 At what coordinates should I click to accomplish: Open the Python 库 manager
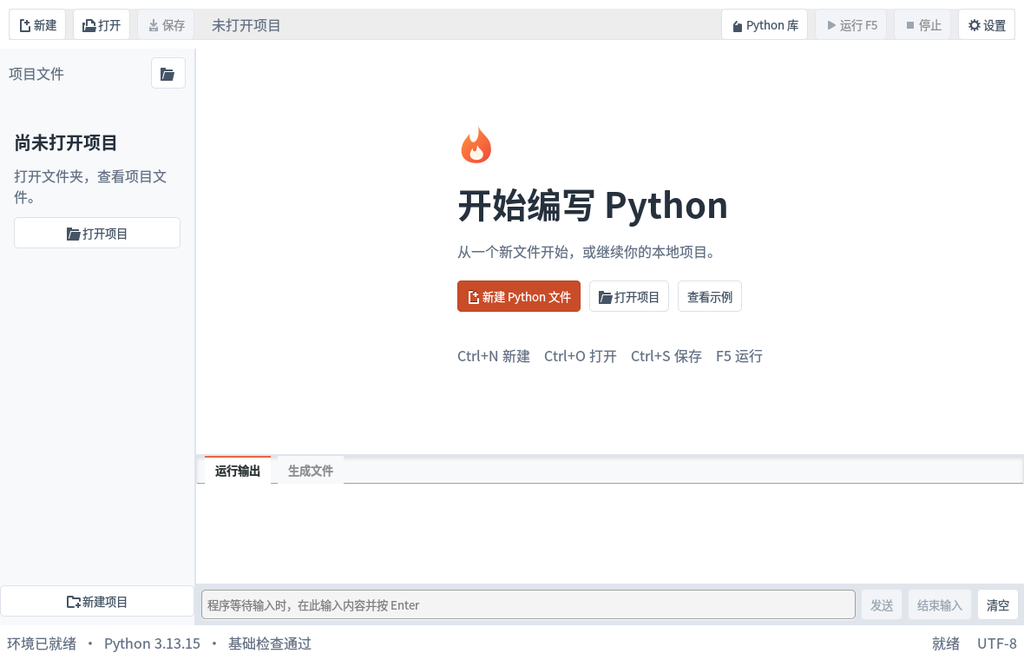(765, 25)
